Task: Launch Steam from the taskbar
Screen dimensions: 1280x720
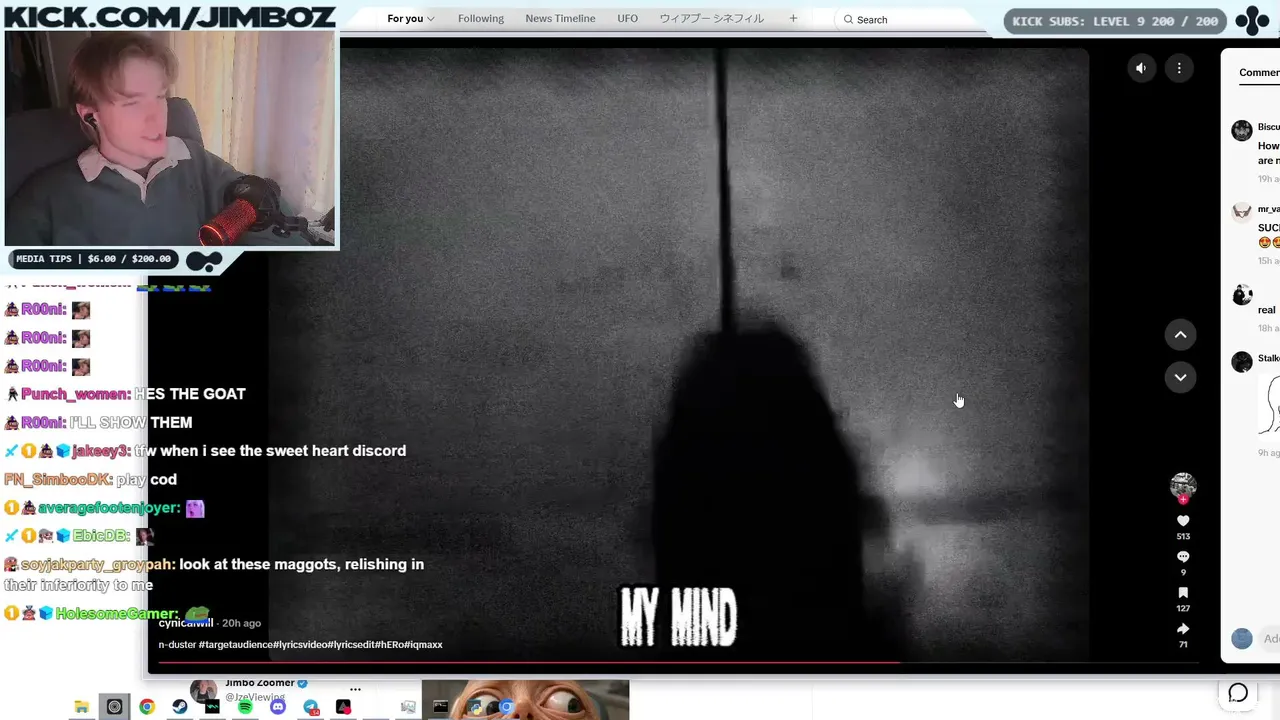Action: click(179, 707)
